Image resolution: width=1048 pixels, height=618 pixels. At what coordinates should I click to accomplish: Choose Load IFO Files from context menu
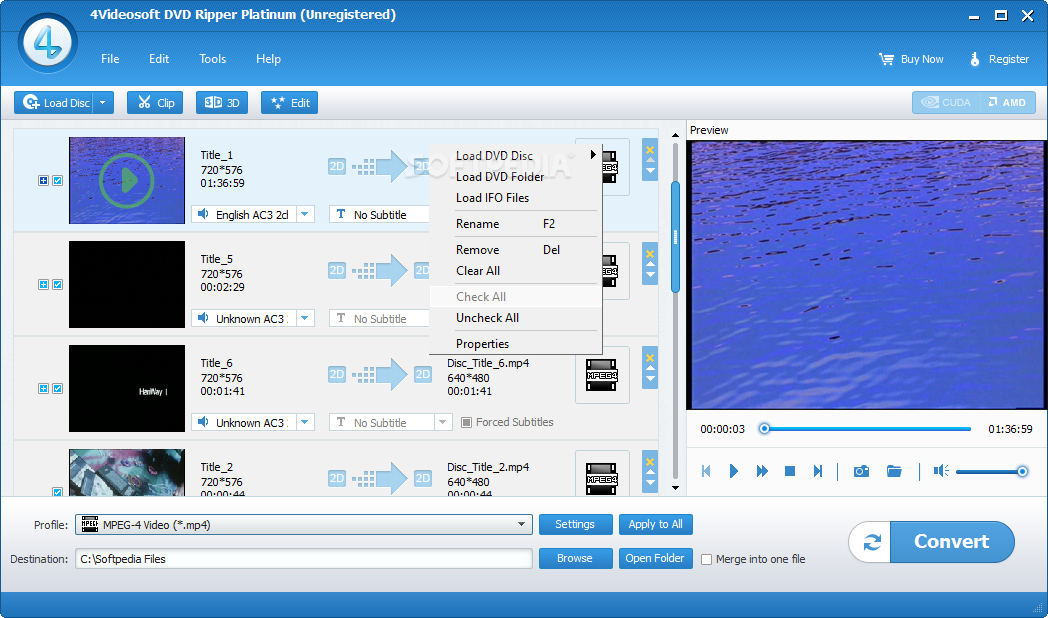pos(515,198)
